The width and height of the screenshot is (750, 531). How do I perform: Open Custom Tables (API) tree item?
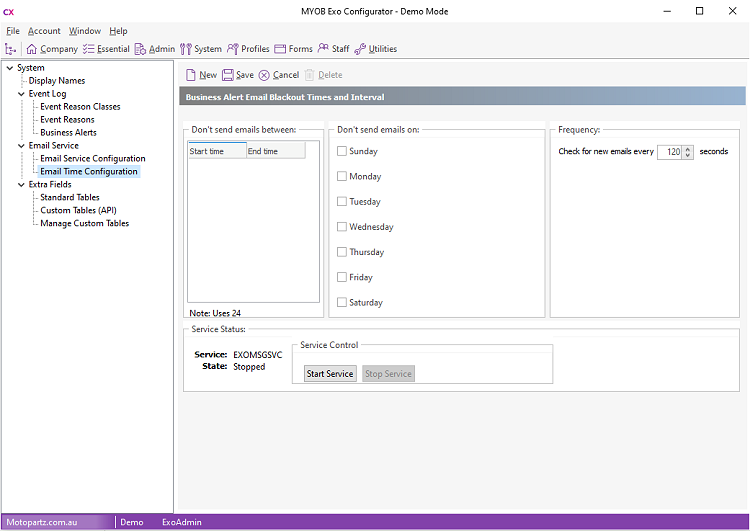pos(78,210)
